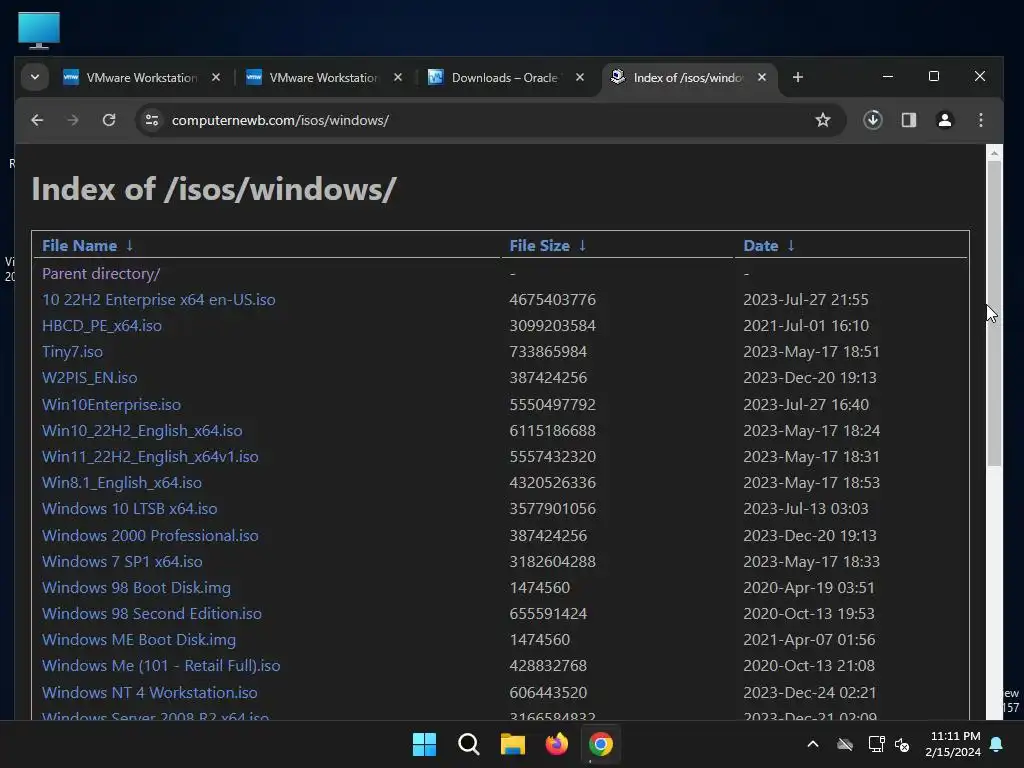The image size is (1024, 768).
Task: Close the Index of /isos/windows tab
Action: pos(761,77)
